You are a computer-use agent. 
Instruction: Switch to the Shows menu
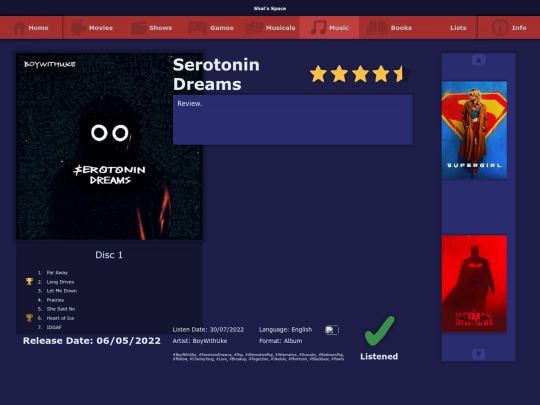tap(160, 28)
